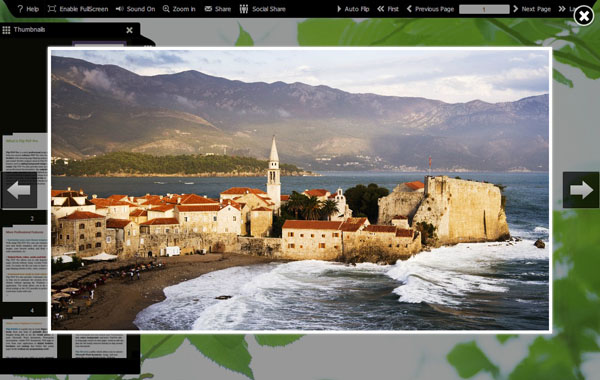Click the Thumbnails grid icon
The width and height of the screenshot is (600, 380).
click(6, 30)
